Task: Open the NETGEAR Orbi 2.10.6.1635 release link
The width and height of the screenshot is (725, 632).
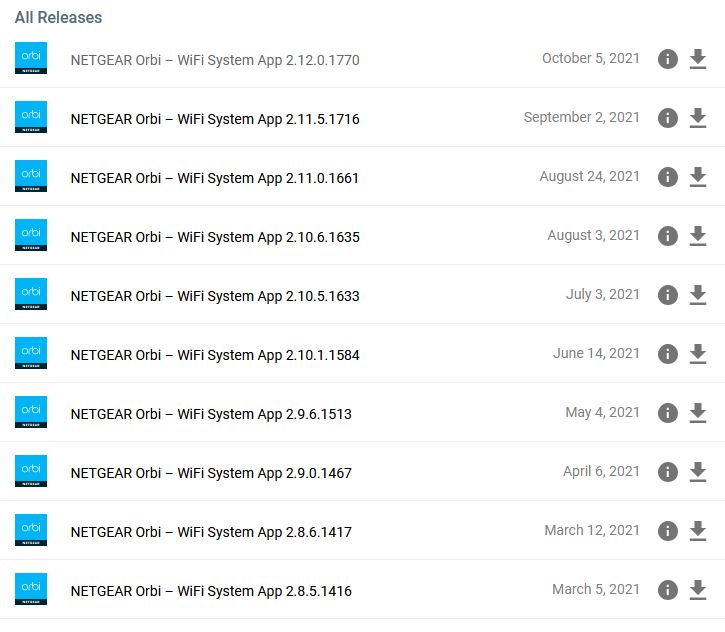Action: click(215, 237)
